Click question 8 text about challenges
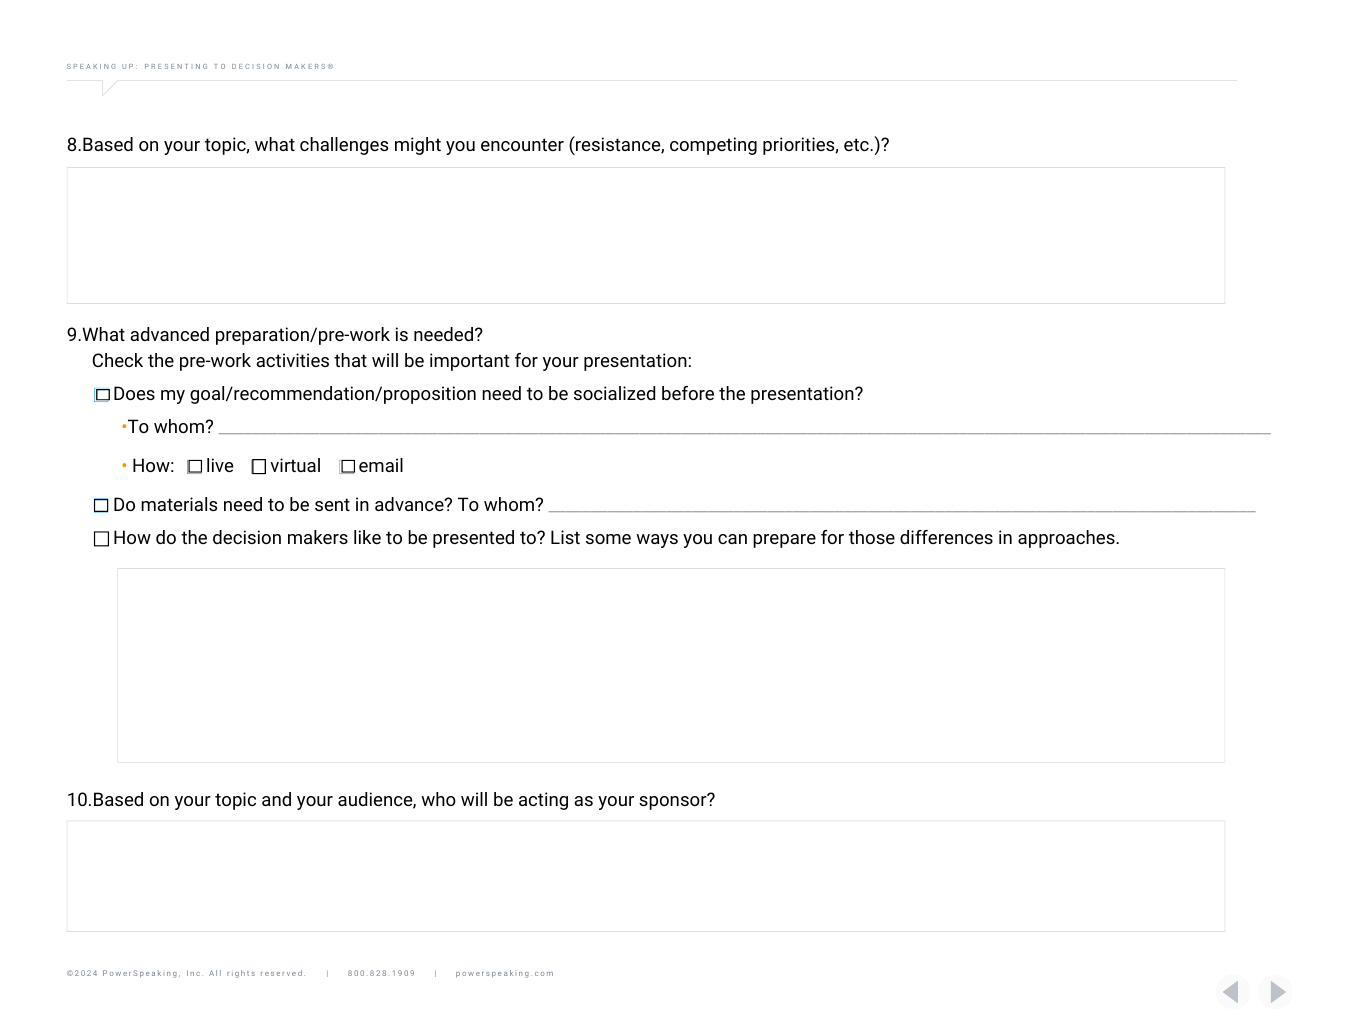This screenshot has width=1365, height=1024. tap(478, 145)
